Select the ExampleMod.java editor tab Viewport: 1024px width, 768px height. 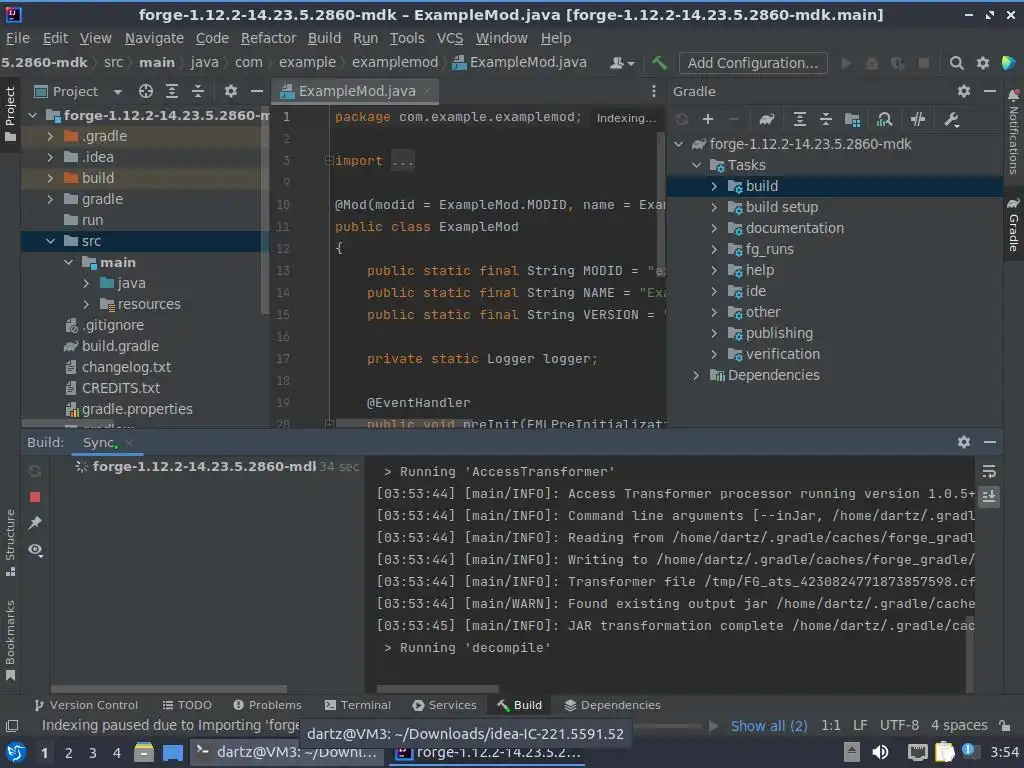click(357, 91)
